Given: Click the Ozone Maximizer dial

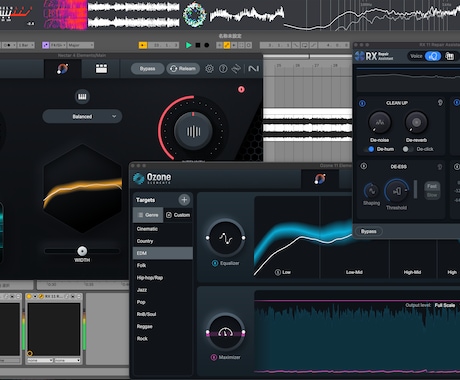Looking at the screenshot, I should coord(226,332).
